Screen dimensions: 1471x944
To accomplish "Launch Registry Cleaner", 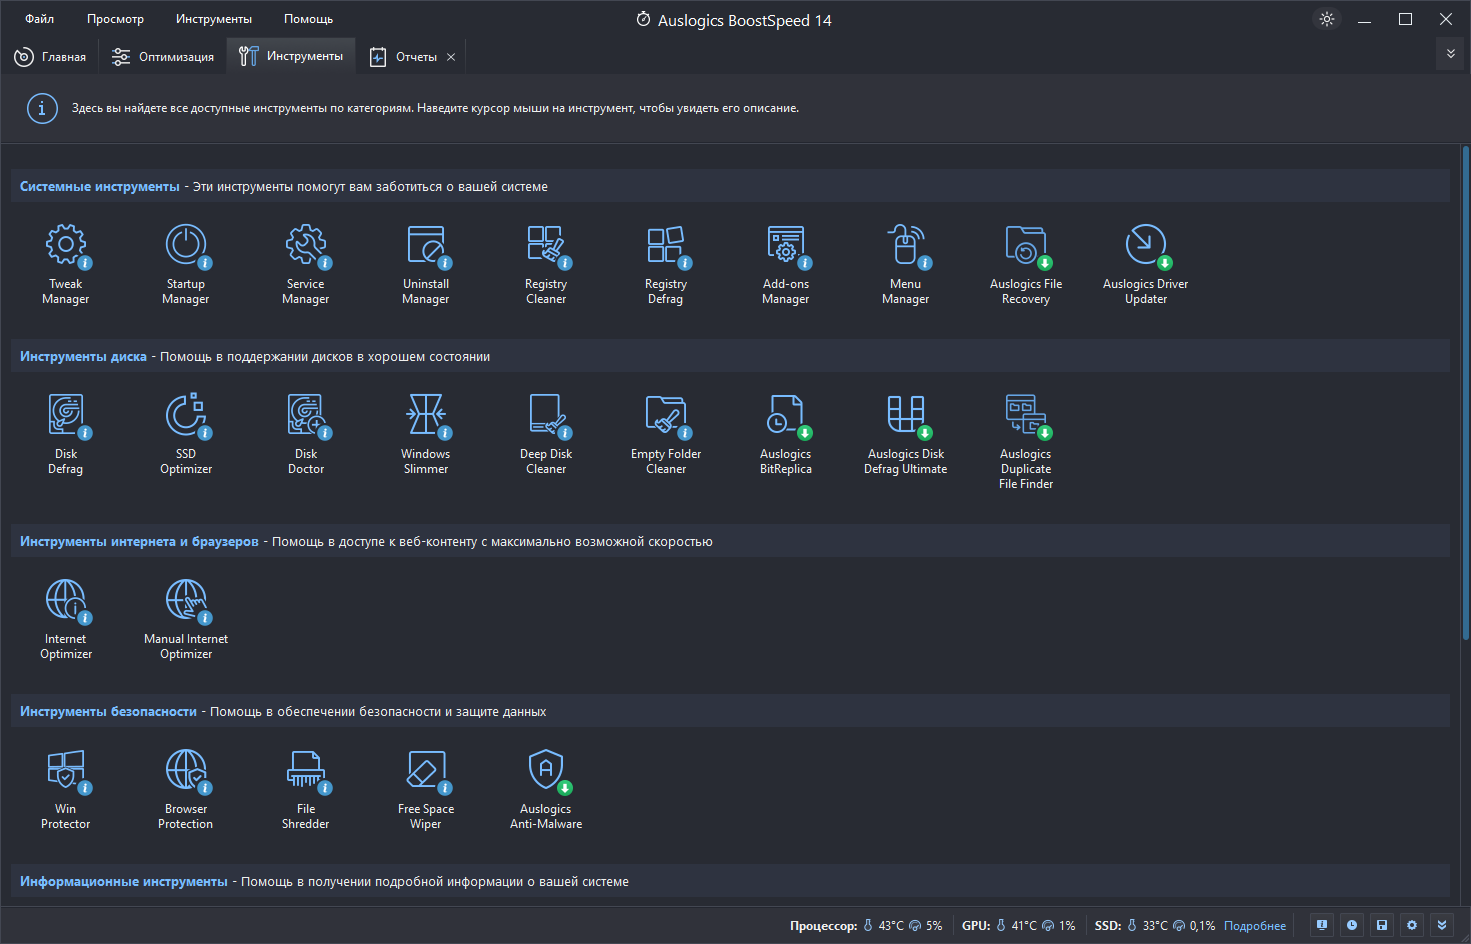I will (546, 264).
